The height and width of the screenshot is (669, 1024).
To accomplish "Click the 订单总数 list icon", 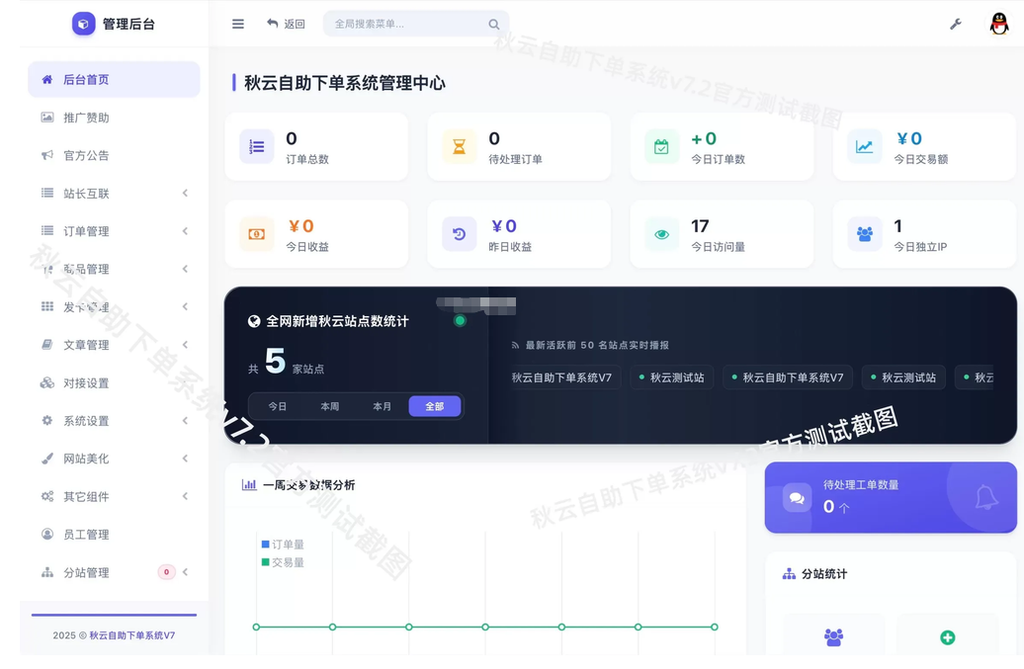I will click(257, 146).
